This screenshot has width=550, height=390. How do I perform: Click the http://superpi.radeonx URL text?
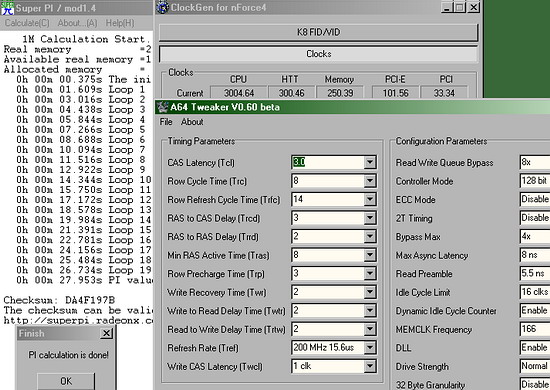[78, 321]
